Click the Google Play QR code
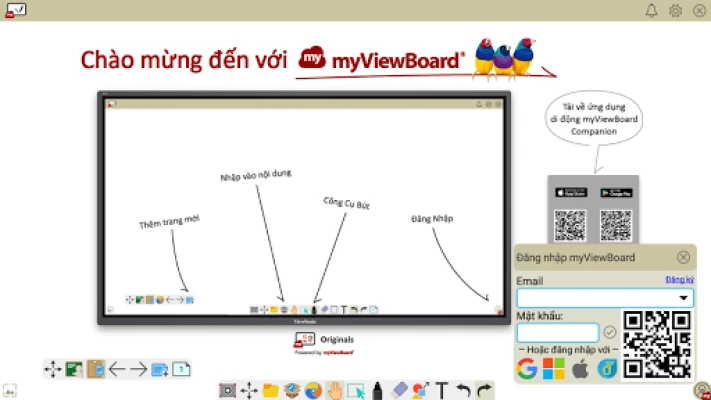 pos(616,225)
